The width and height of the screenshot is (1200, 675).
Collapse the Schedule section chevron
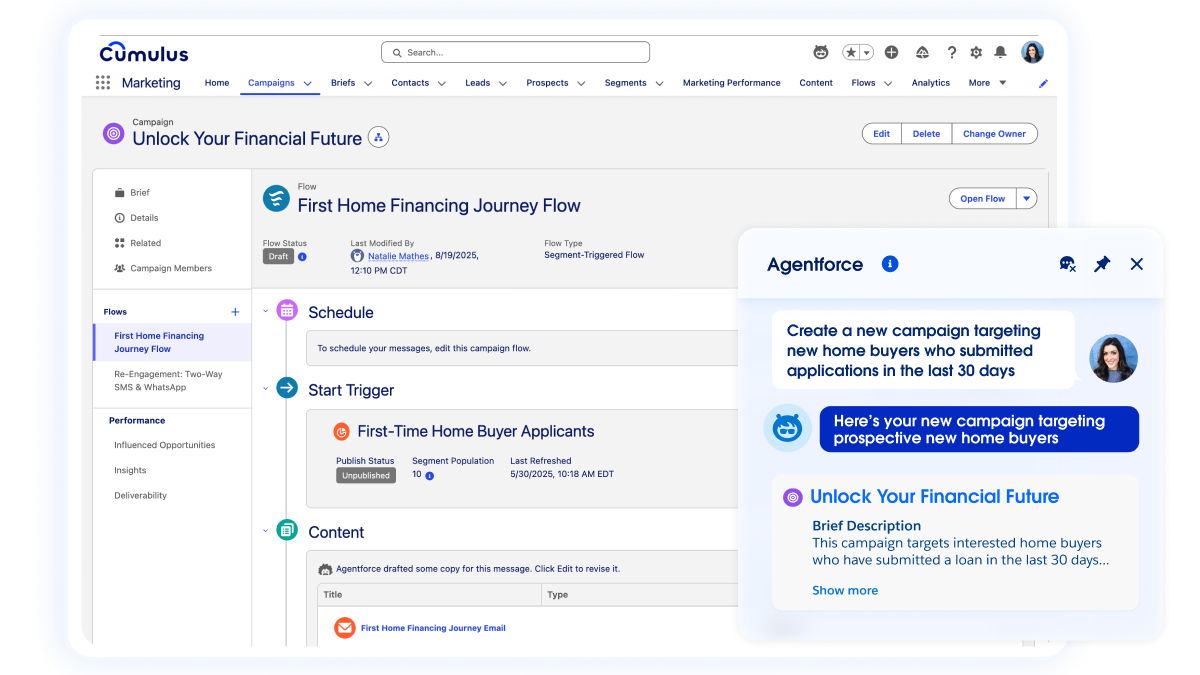coord(265,311)
